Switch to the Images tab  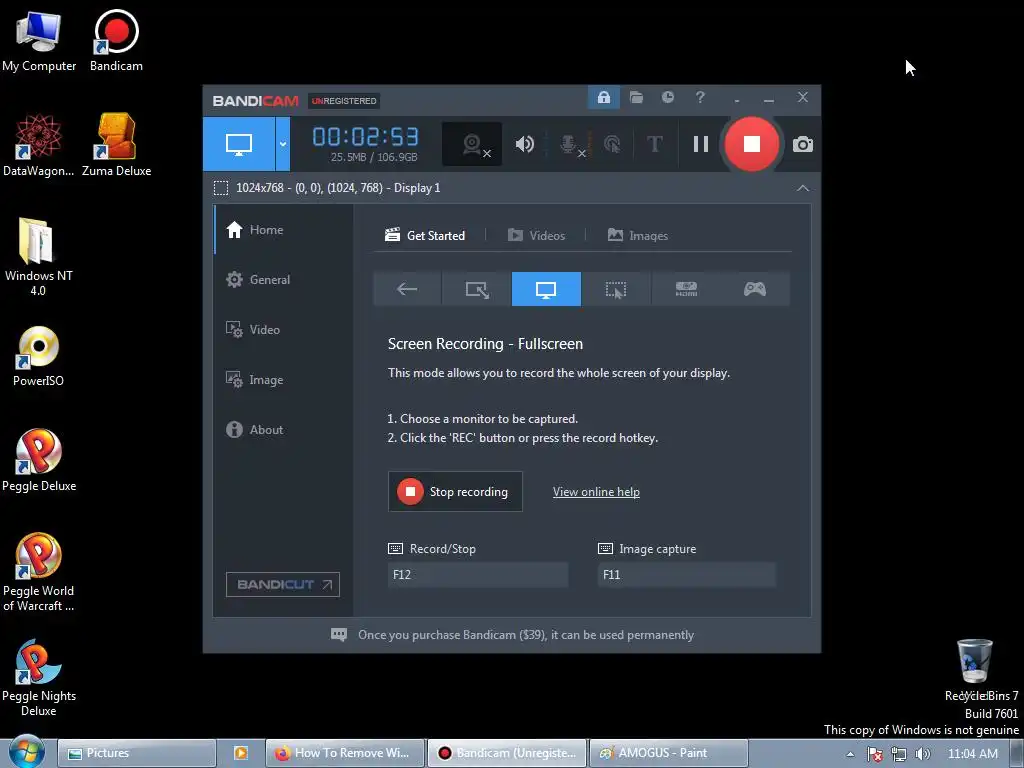pos(637,236)
